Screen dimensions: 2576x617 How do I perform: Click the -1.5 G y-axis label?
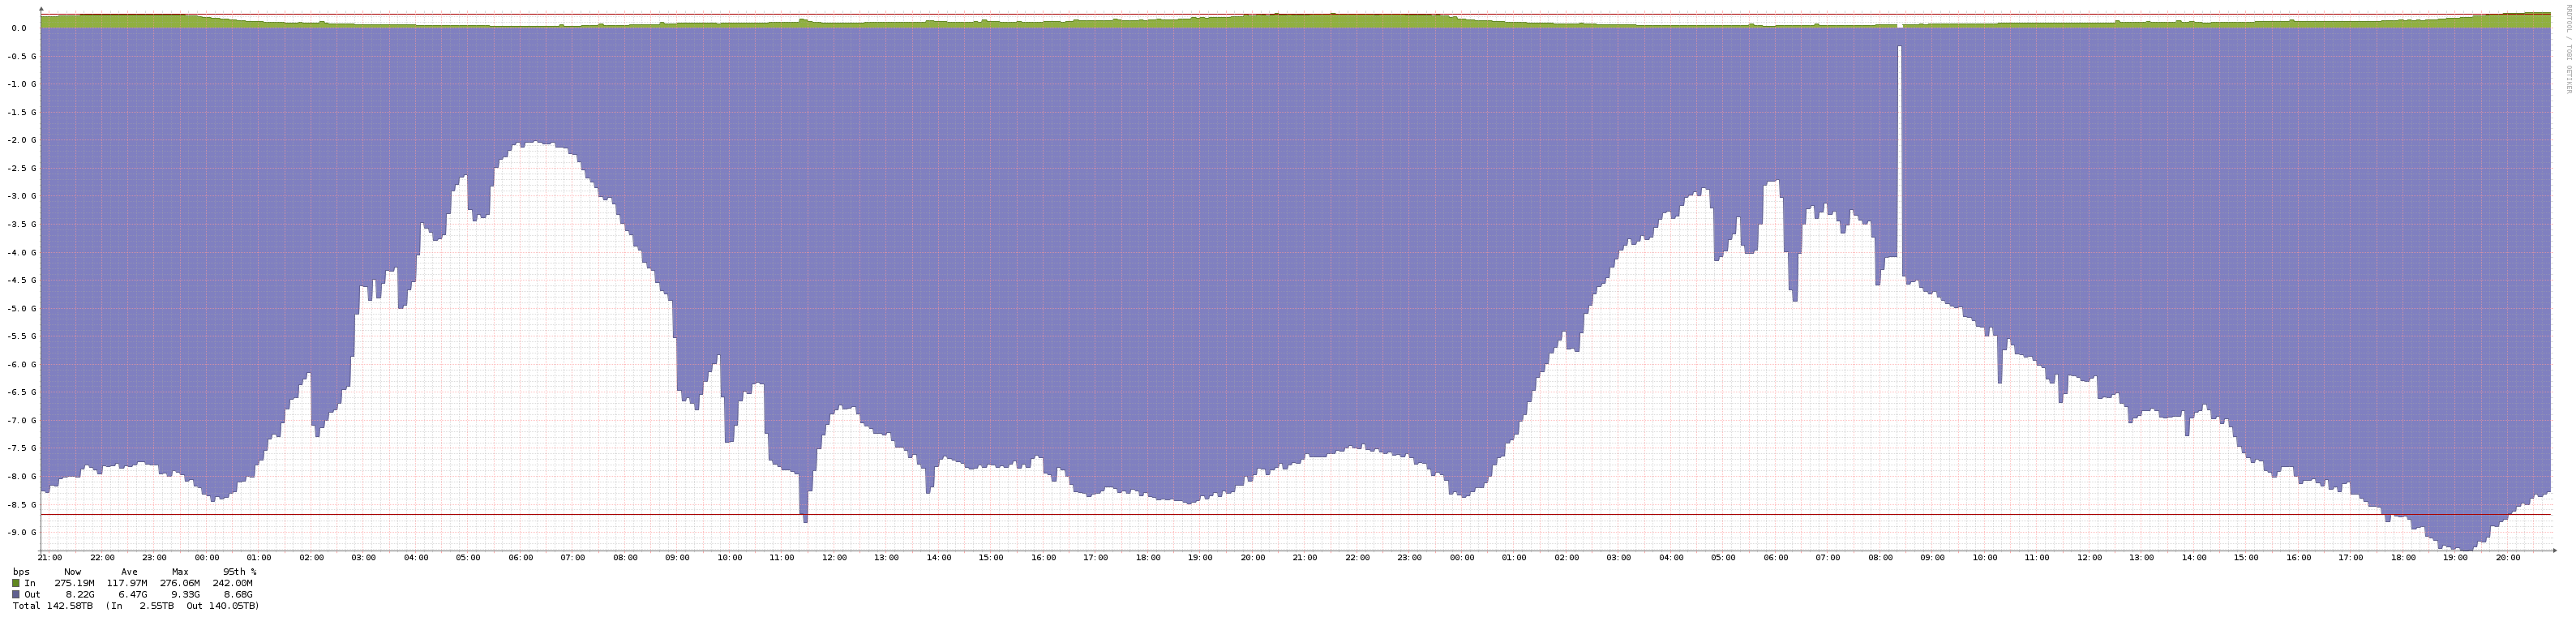click(x=21, y=112)
